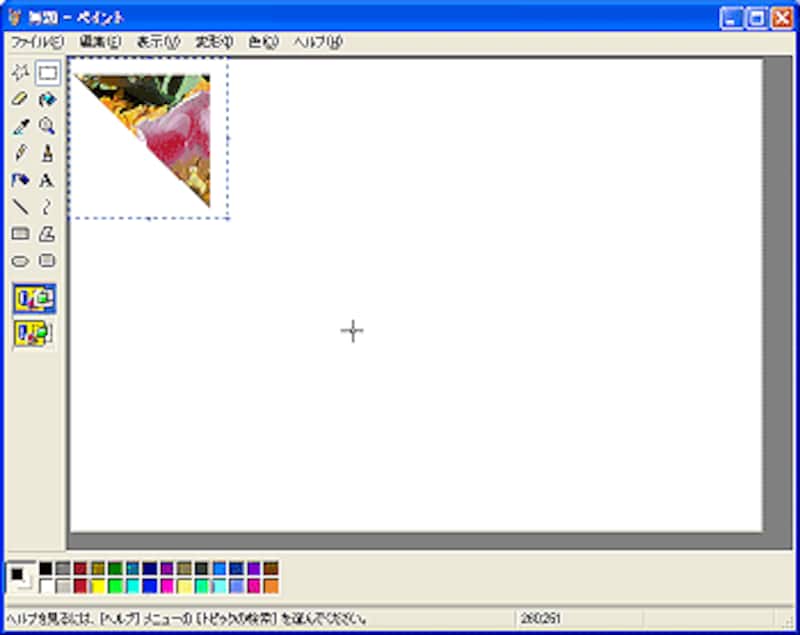Choose the straight Line tool

point(20,207)
